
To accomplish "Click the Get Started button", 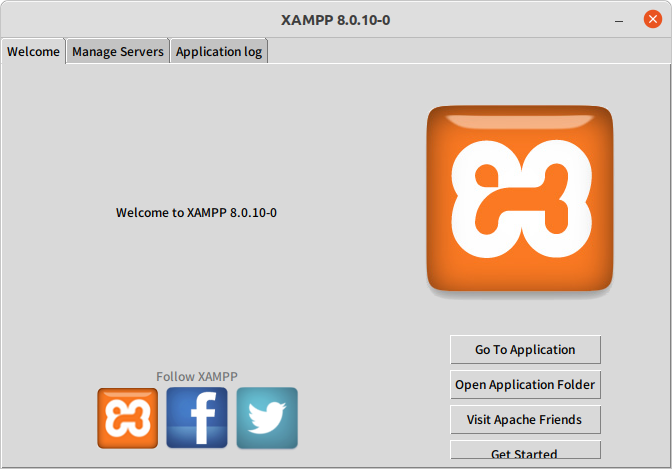I will (525, 451).
